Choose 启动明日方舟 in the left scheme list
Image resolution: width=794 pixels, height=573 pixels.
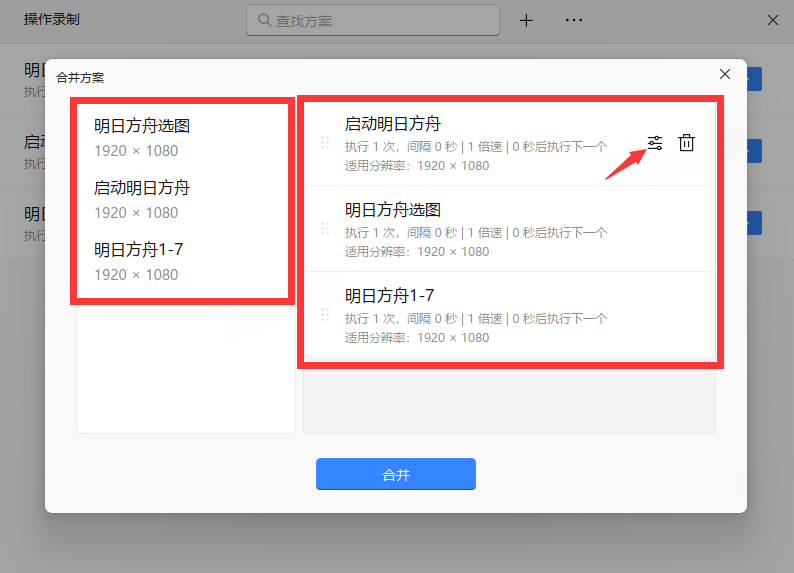142,199
